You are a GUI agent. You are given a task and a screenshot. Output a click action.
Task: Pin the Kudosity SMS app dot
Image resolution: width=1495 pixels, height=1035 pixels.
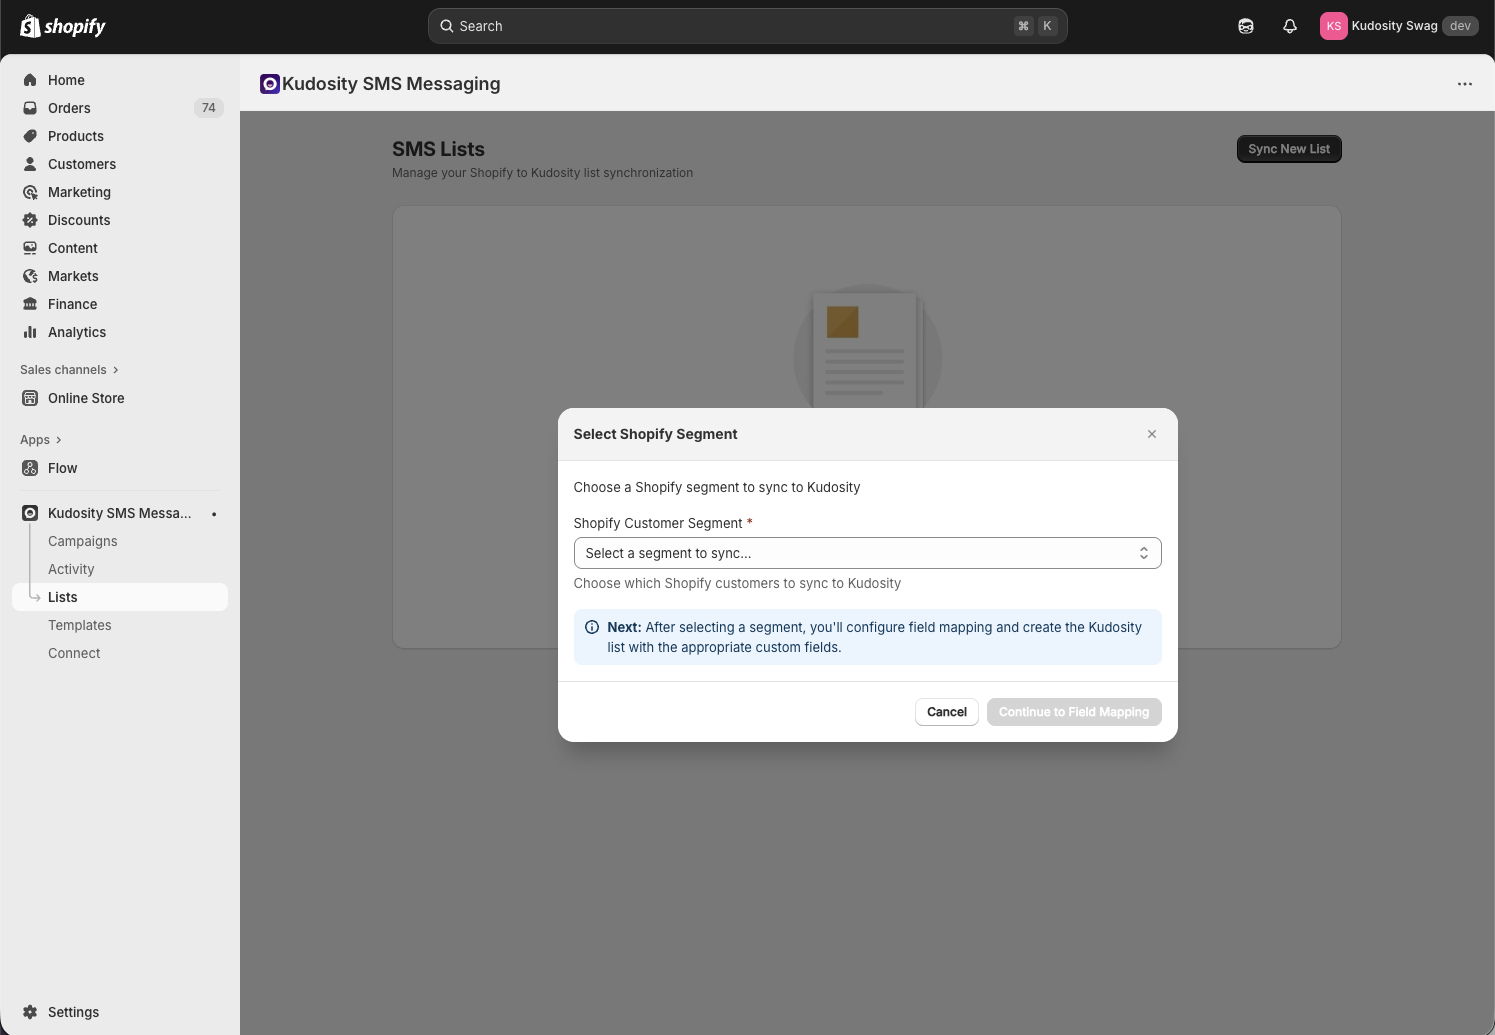[214, 514]
